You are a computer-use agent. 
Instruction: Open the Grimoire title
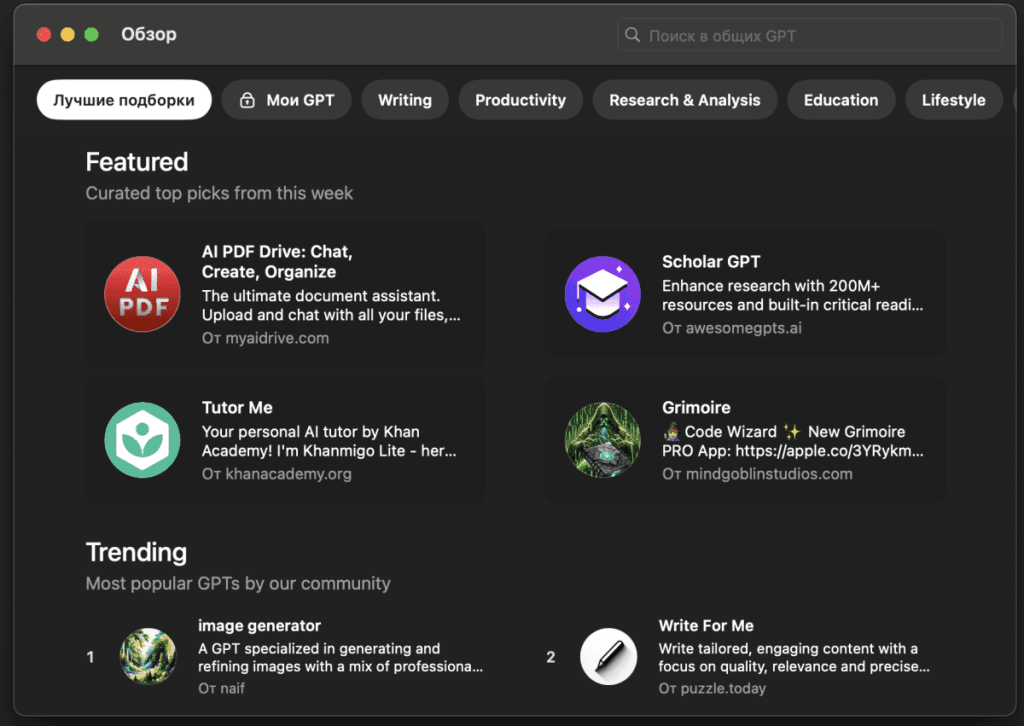pos(696,407)
